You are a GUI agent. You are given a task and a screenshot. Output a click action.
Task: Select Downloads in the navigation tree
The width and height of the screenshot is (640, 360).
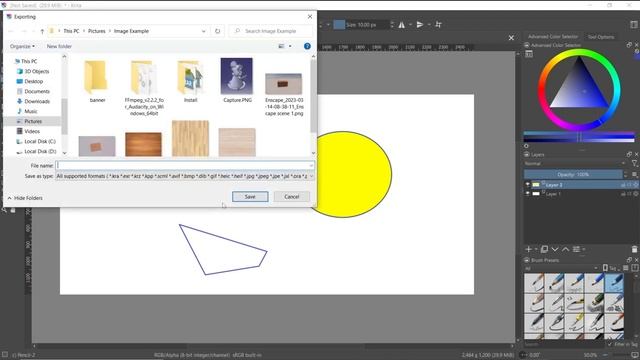(x=37, y=101)
